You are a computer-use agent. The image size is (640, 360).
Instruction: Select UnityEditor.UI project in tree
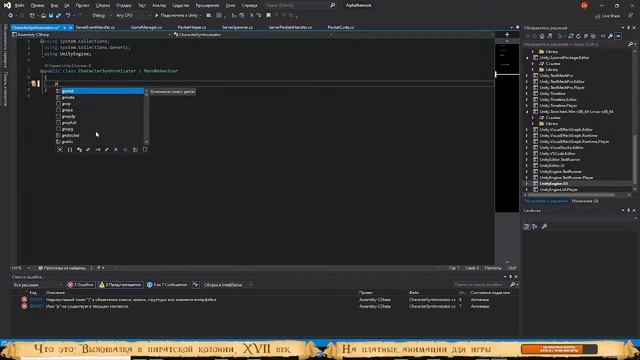[x=552, y=166]
